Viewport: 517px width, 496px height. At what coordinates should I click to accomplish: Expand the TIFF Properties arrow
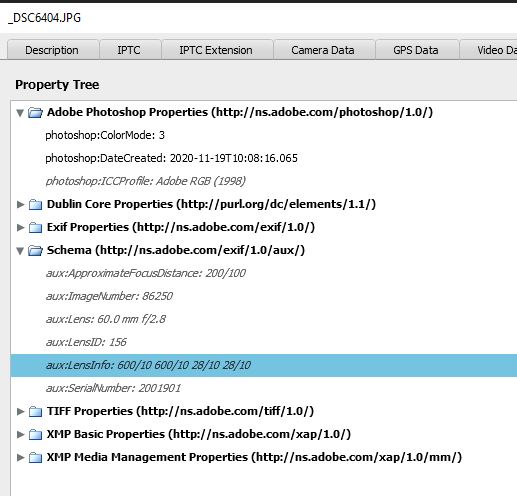point(21,412)
